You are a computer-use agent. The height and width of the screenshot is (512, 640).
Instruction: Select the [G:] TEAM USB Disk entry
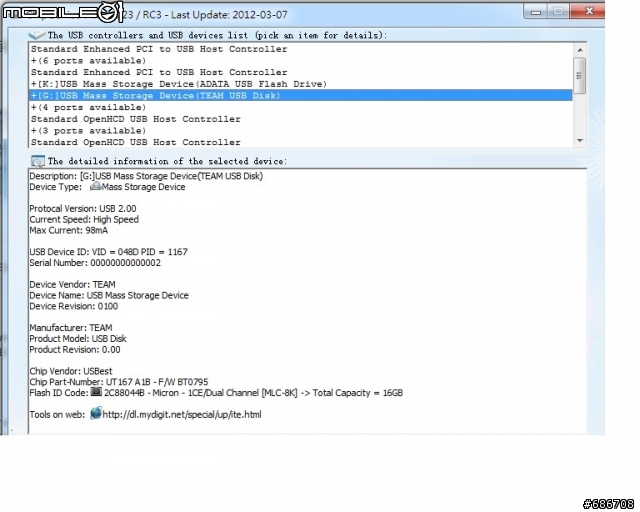point(301,96)
